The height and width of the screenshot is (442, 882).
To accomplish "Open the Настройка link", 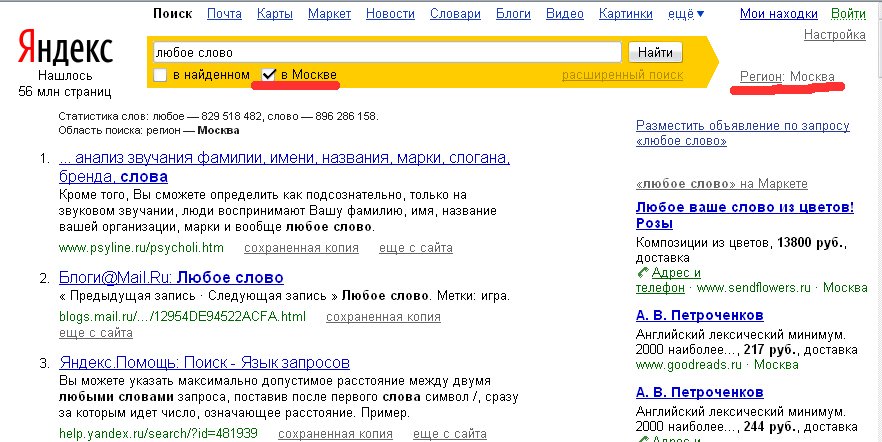I will [834, 35].
